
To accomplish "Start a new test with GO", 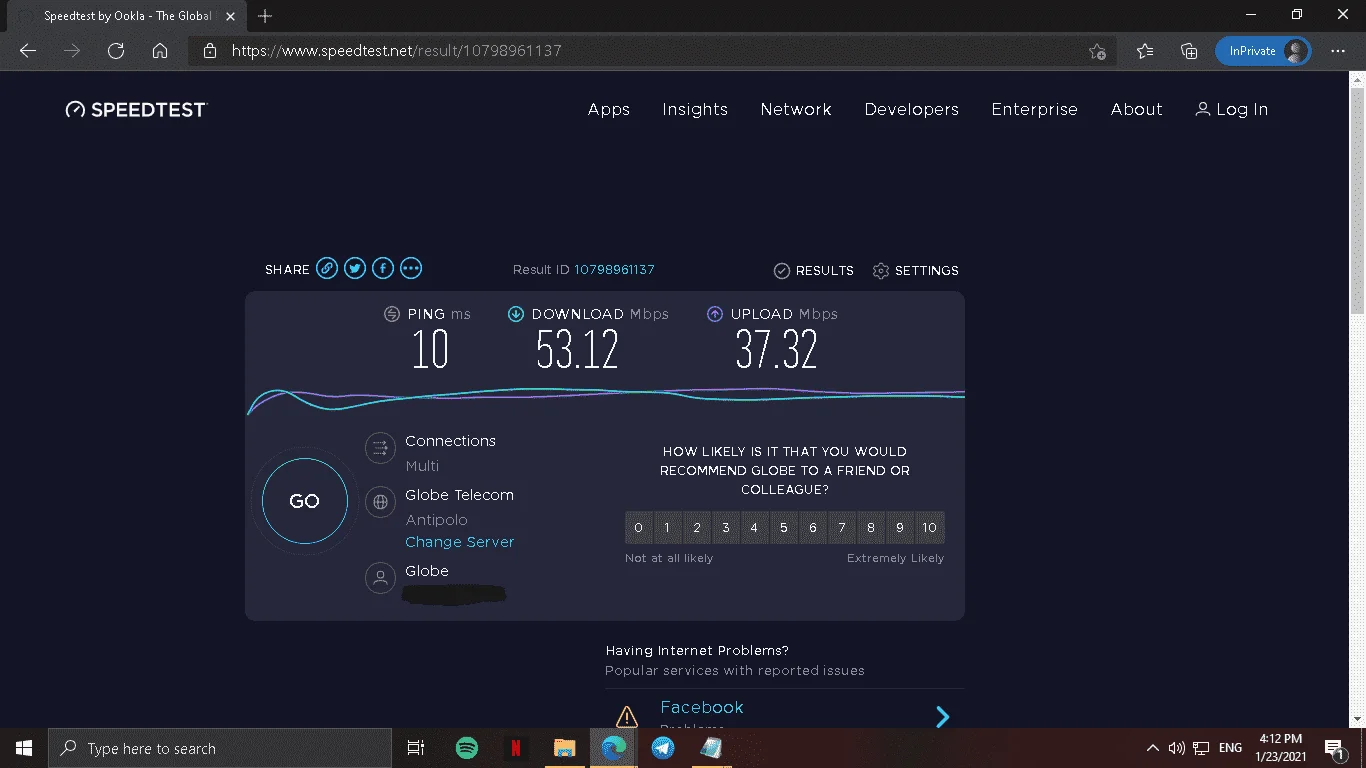I will pos(305,501).
